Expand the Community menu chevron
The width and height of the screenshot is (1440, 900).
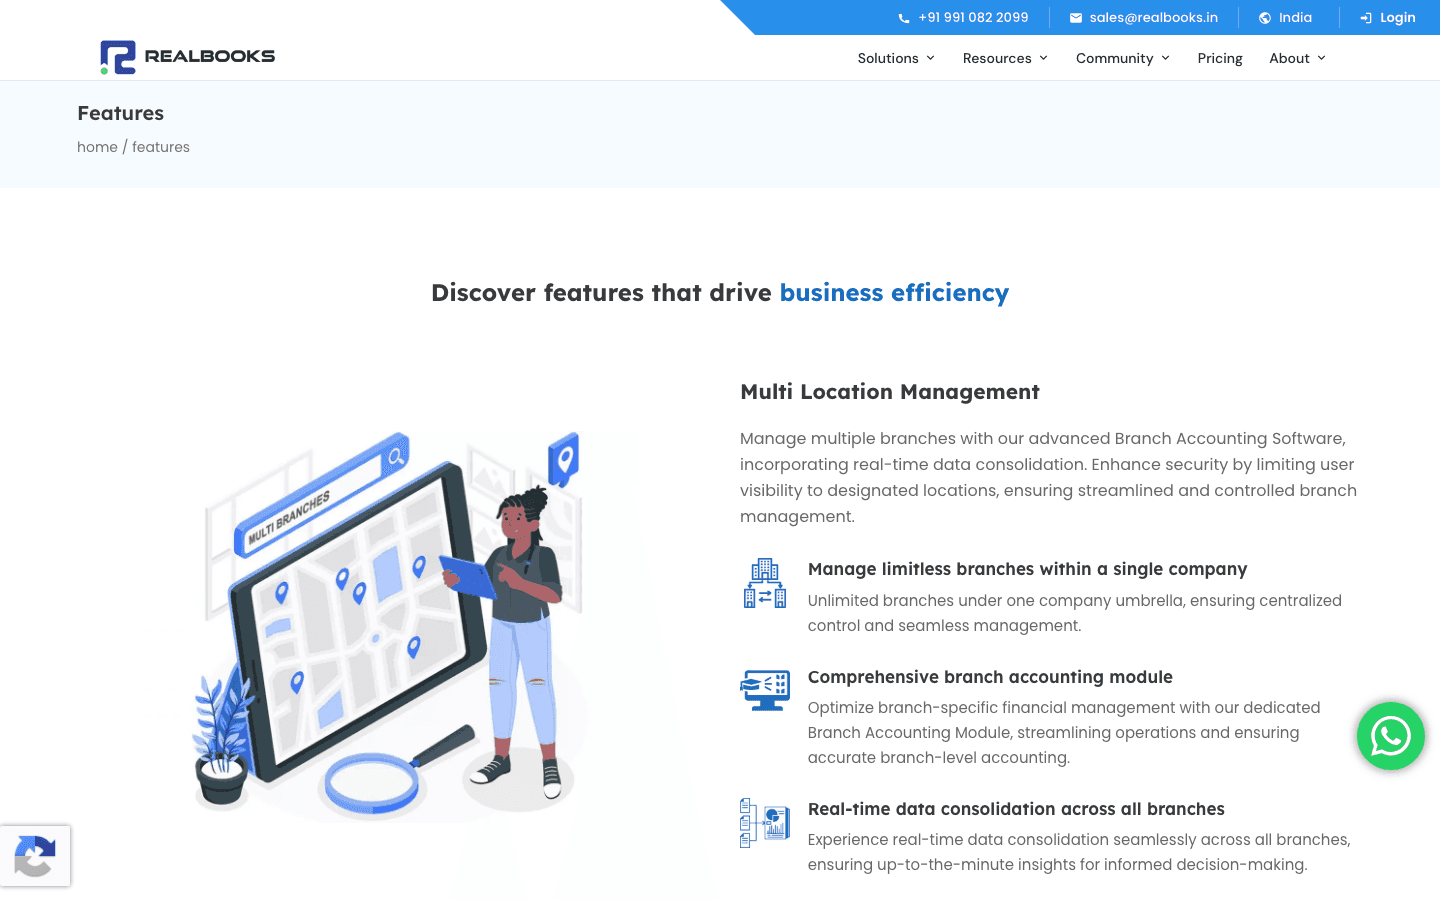pyautogui.click(x=1166, y=58)
